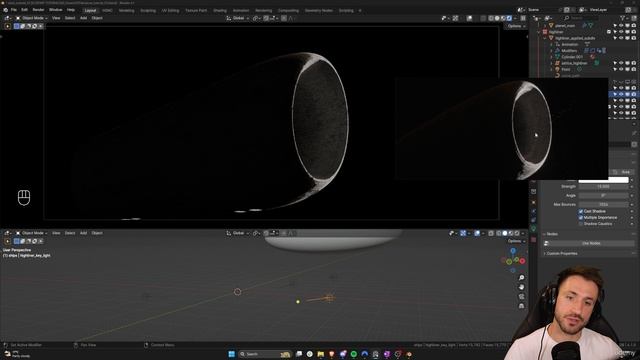The height and width of the screenshot is (360, 640).
Task: Click the white light Color swatch
Action: coord(603,180)
